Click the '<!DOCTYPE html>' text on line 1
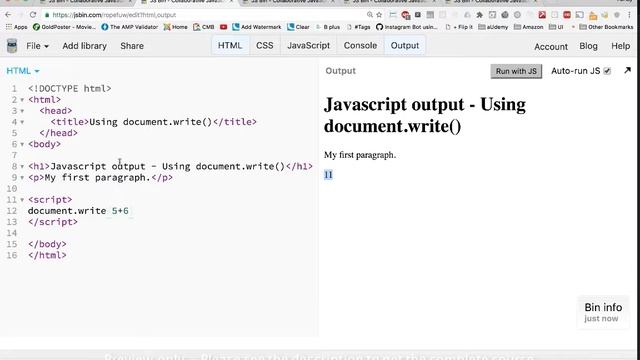Viewport: 640px width, 360px height. click(69, 89)
